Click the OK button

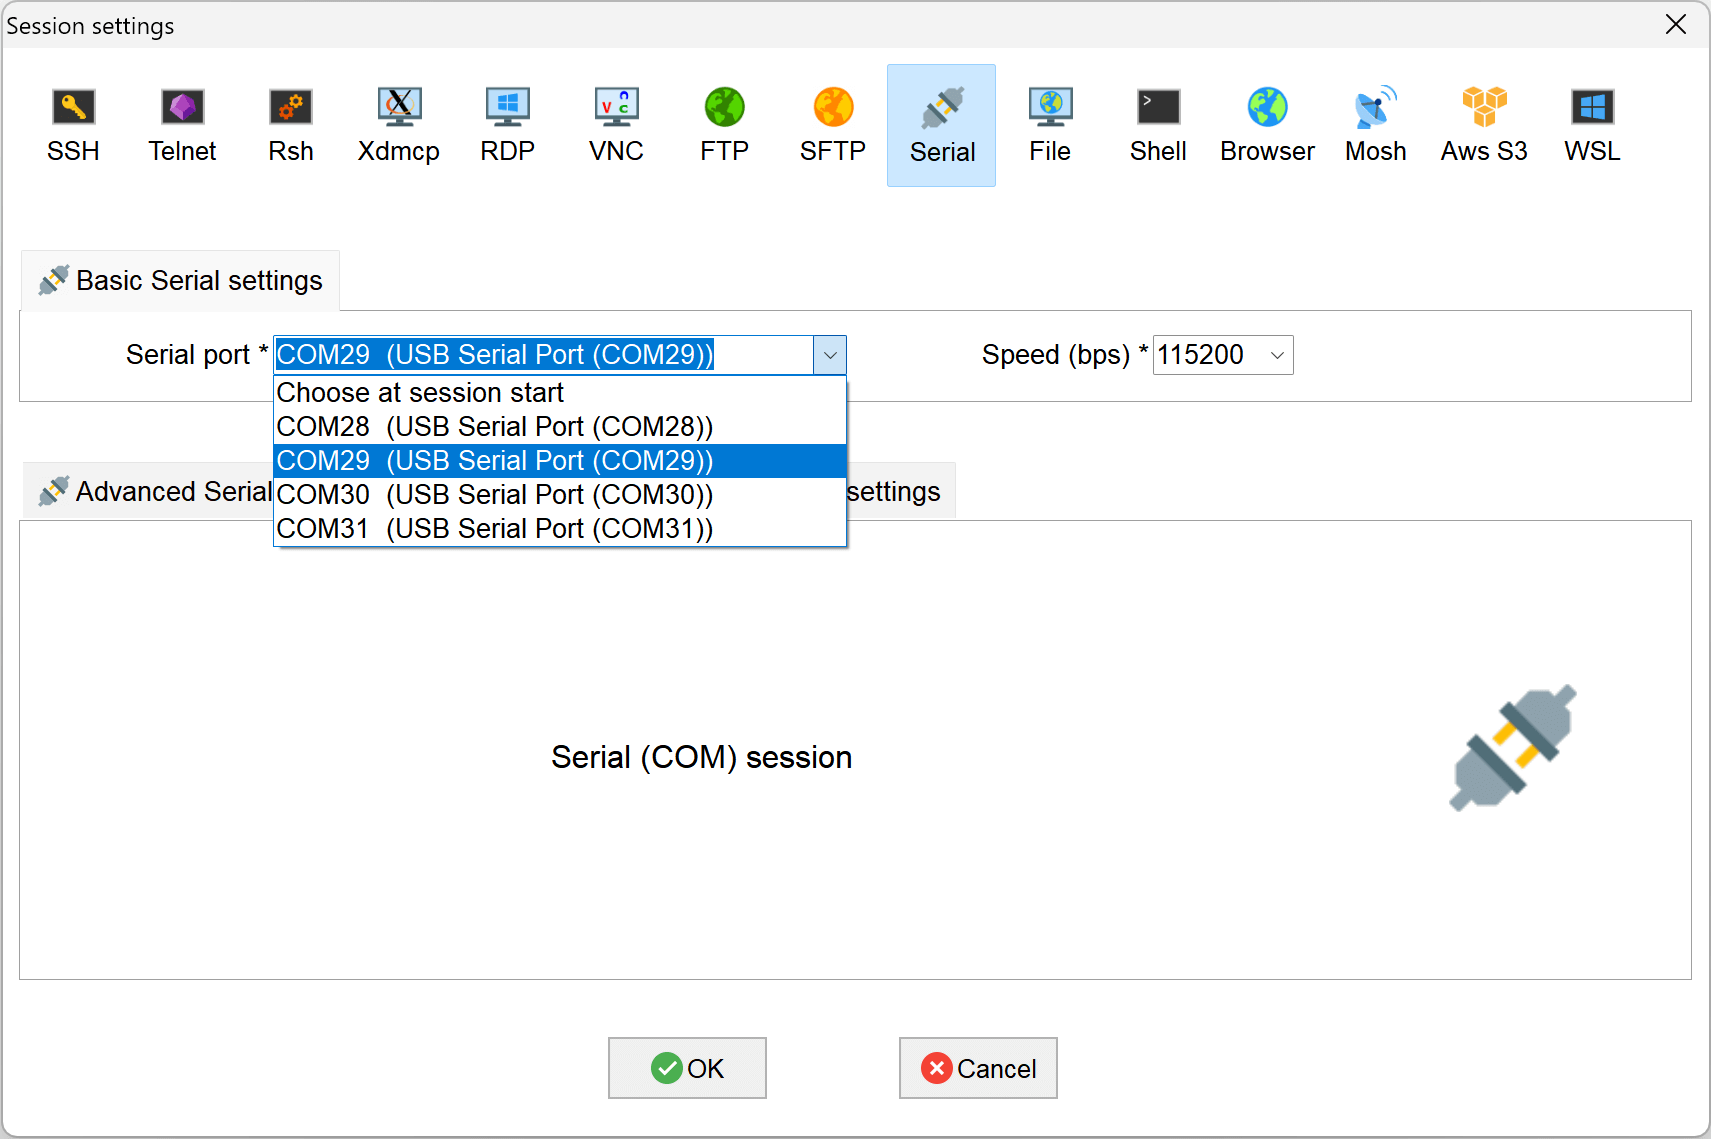(x=687, y=1068)
